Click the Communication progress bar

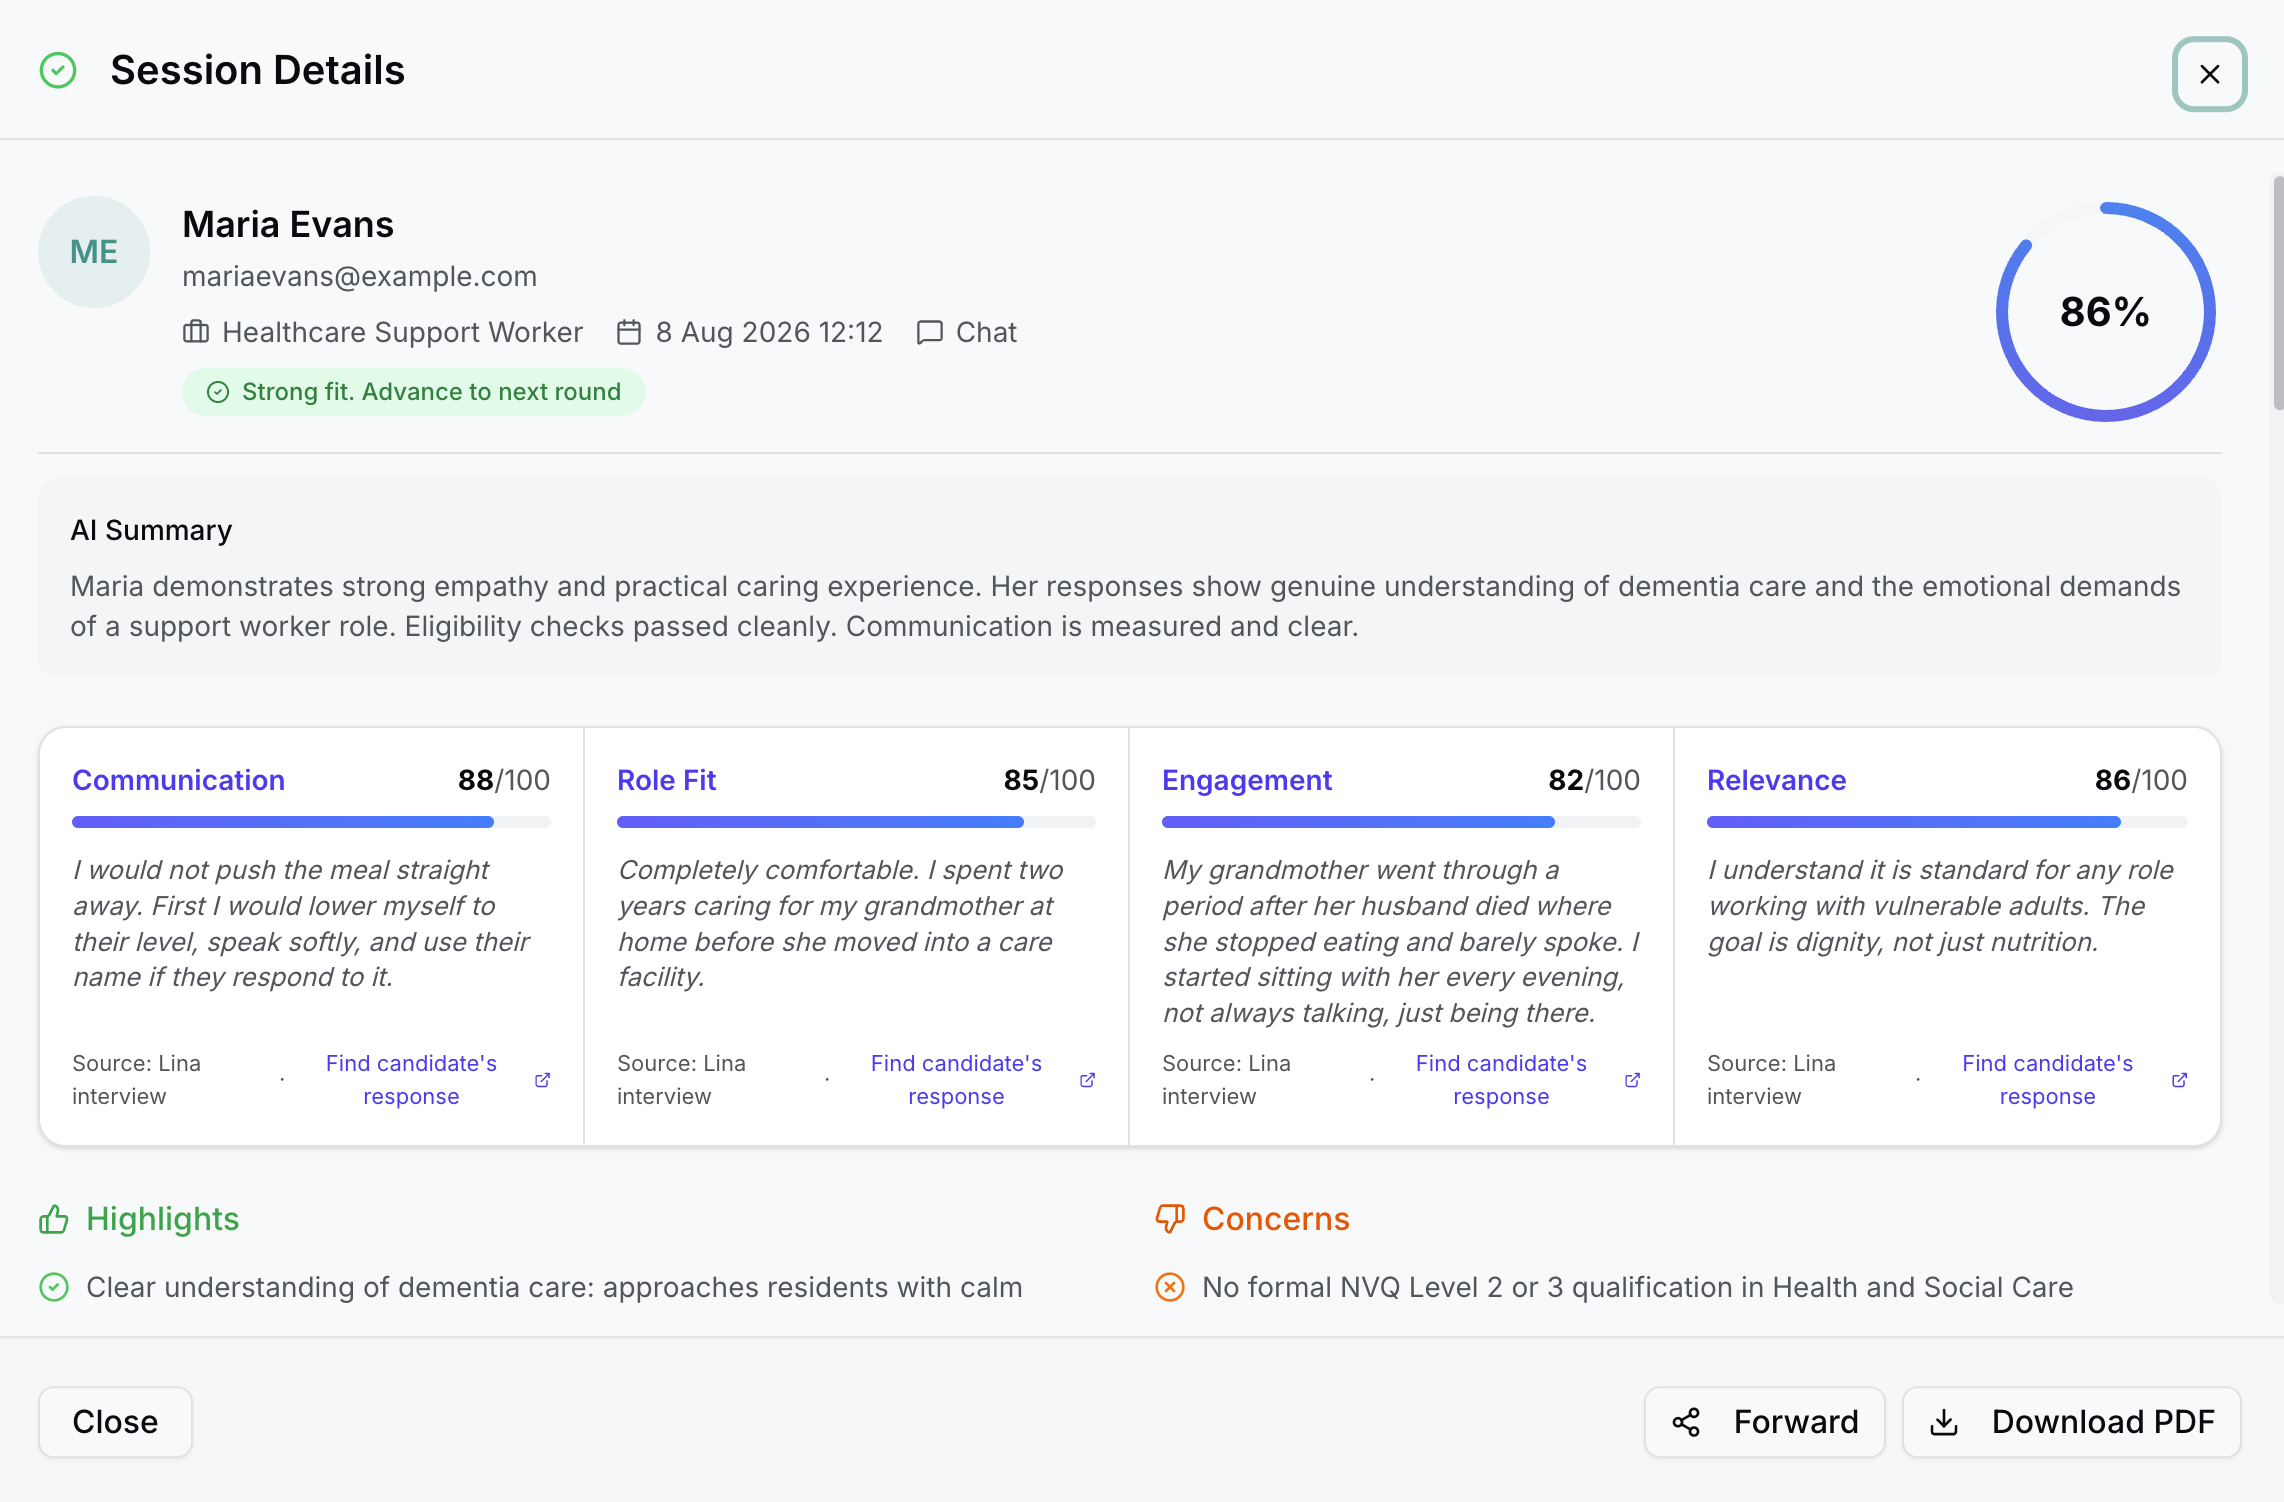pyautogui.click(x=311, y=822)
